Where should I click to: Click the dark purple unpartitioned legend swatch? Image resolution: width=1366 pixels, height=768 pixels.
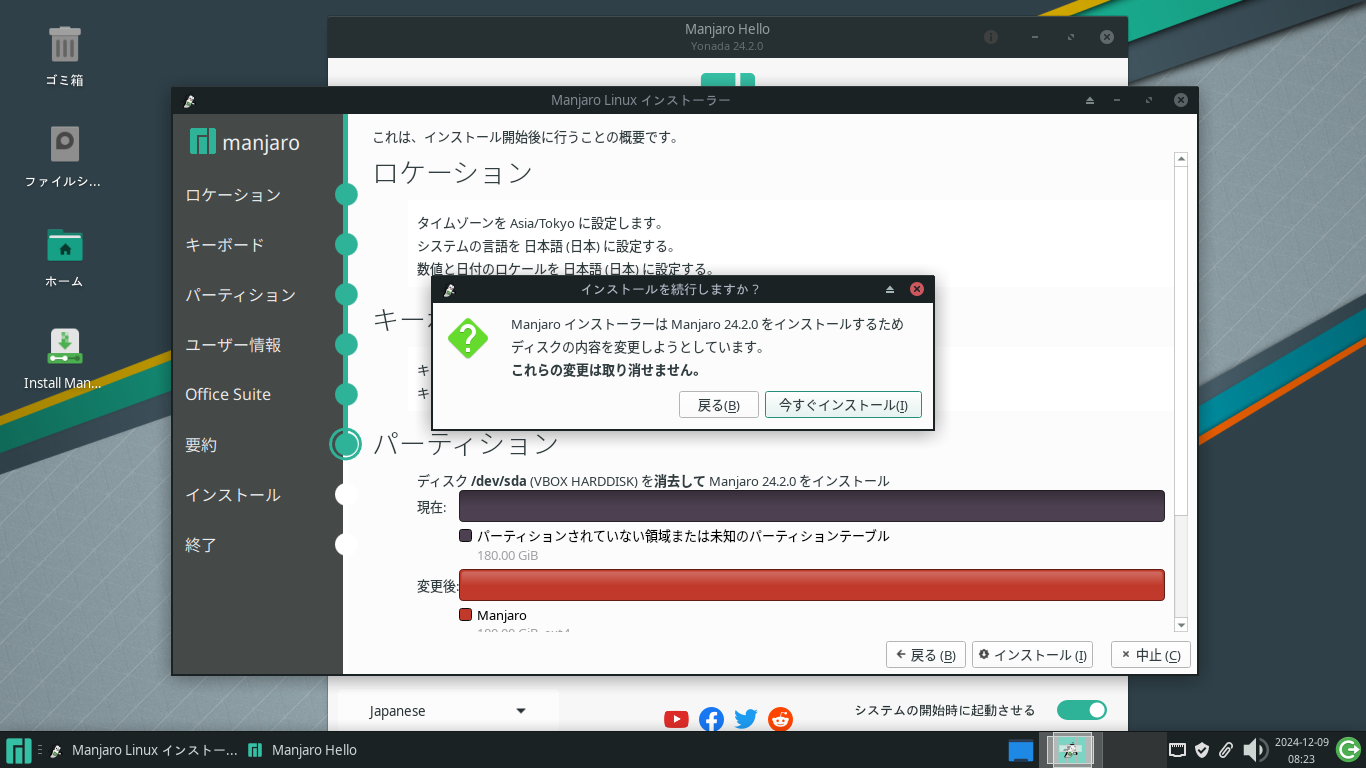click(x=465, y=536)
